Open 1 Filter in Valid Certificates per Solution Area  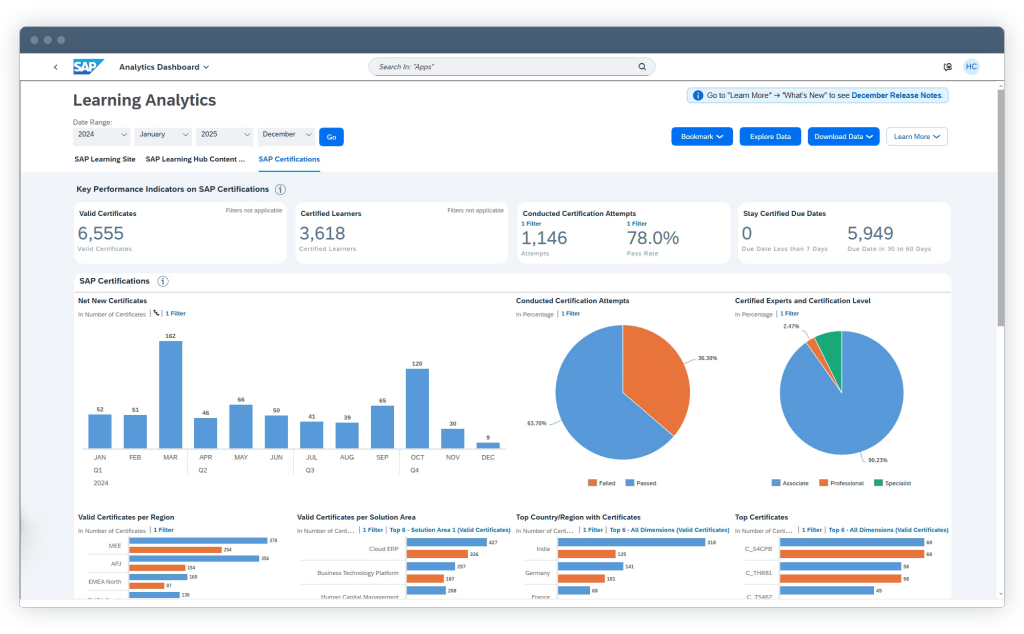pyautogui.click(x=373, y=530)
